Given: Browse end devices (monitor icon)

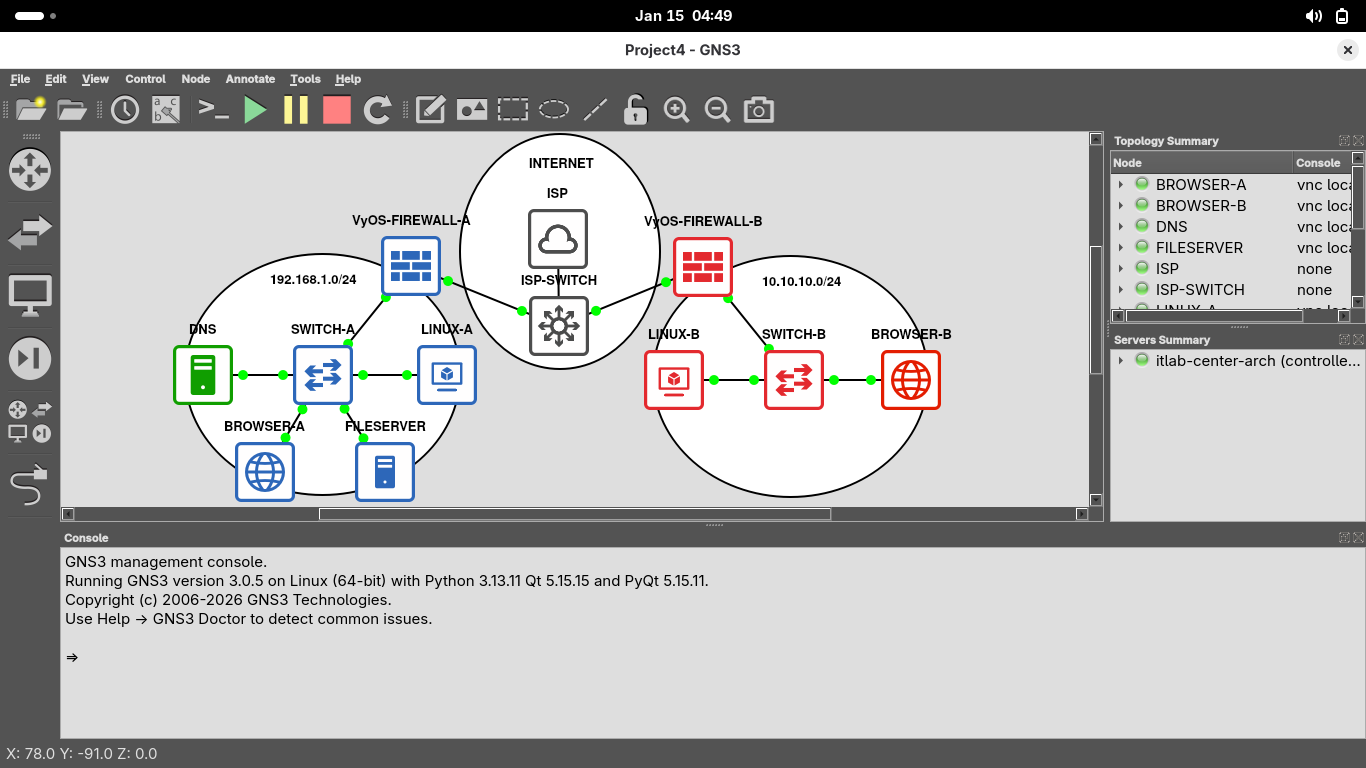Looking at the screenshot, I should 29,295.
